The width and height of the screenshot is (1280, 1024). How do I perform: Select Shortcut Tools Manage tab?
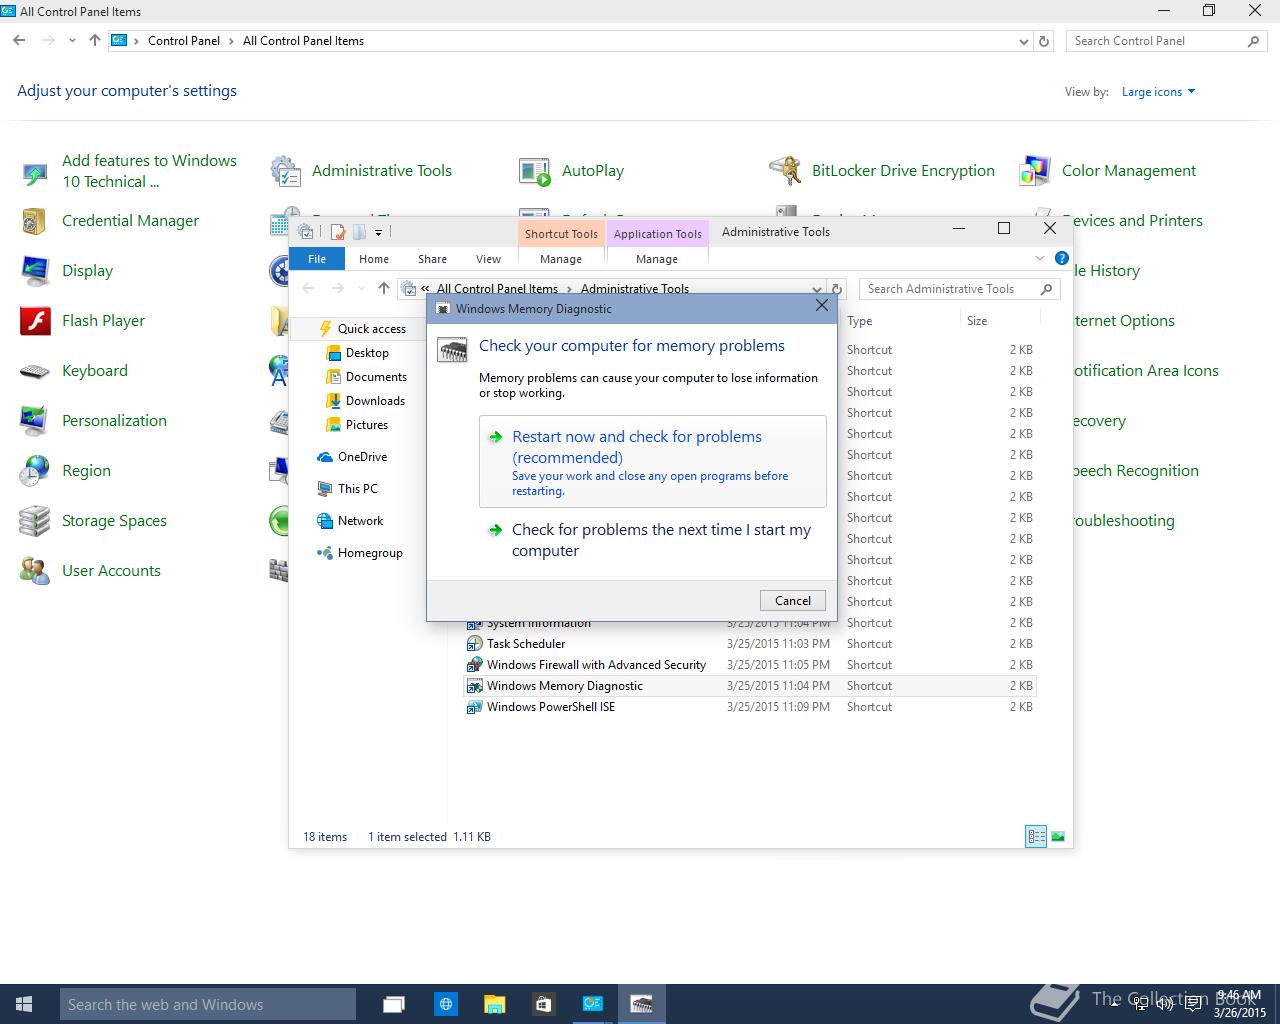coord(561,259)
